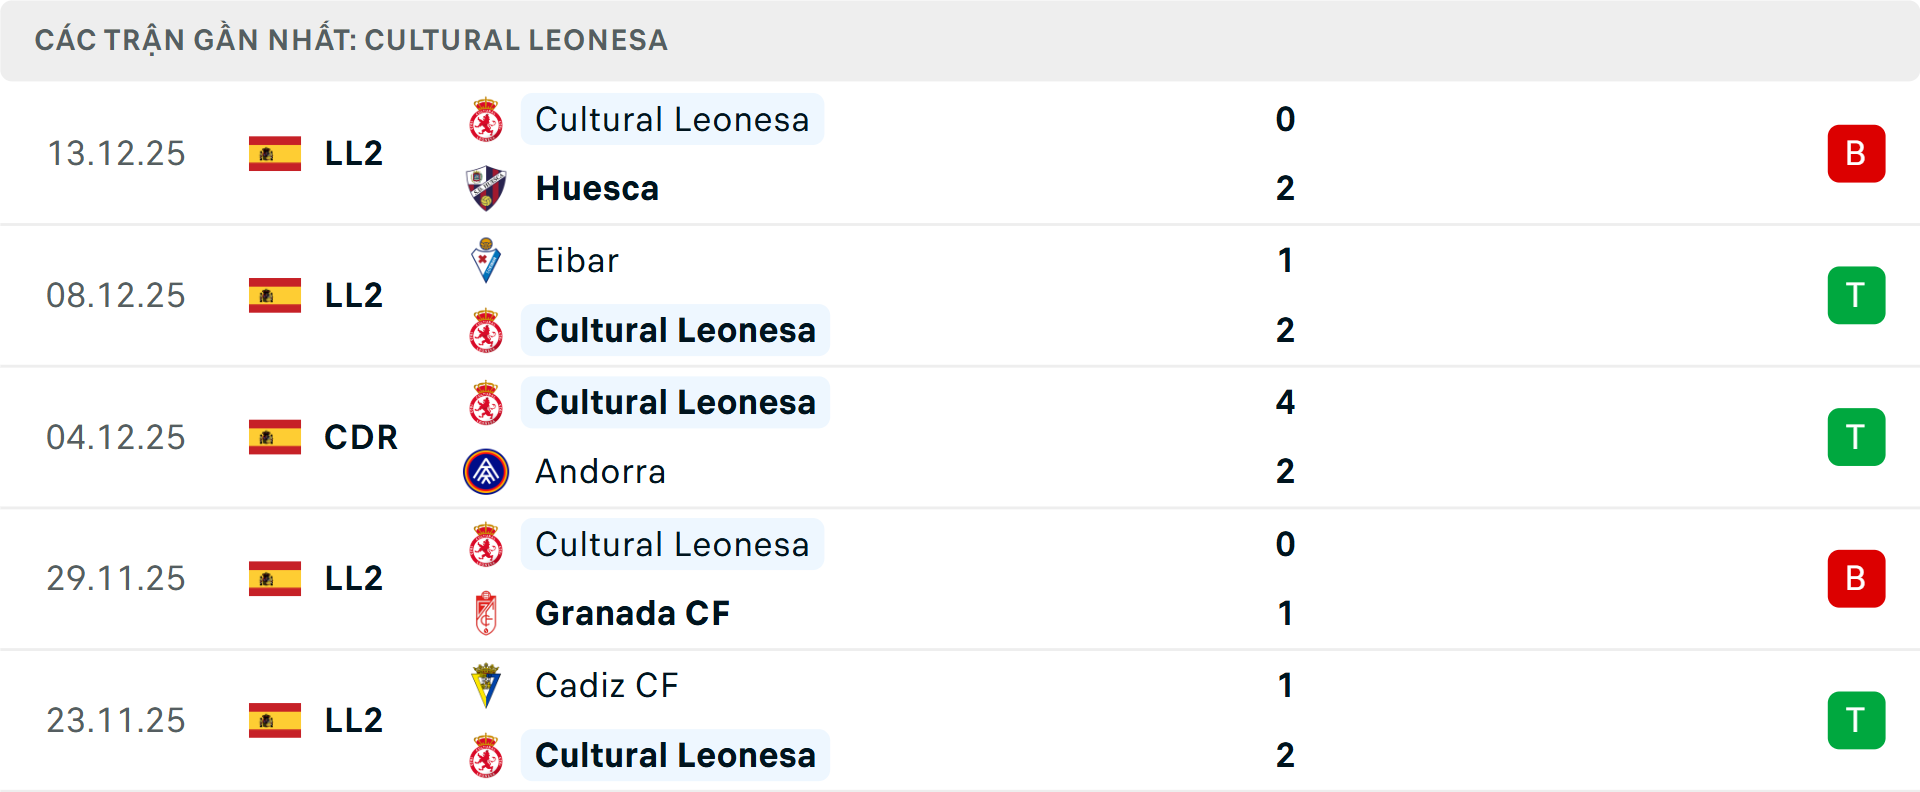Open Cadiz CF team page
This screenshot has height=792, width=1920.
[607, 685]
